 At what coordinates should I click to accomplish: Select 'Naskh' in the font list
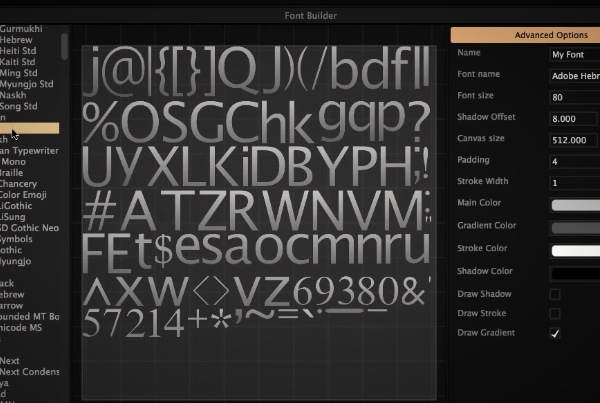click(13, 95)
